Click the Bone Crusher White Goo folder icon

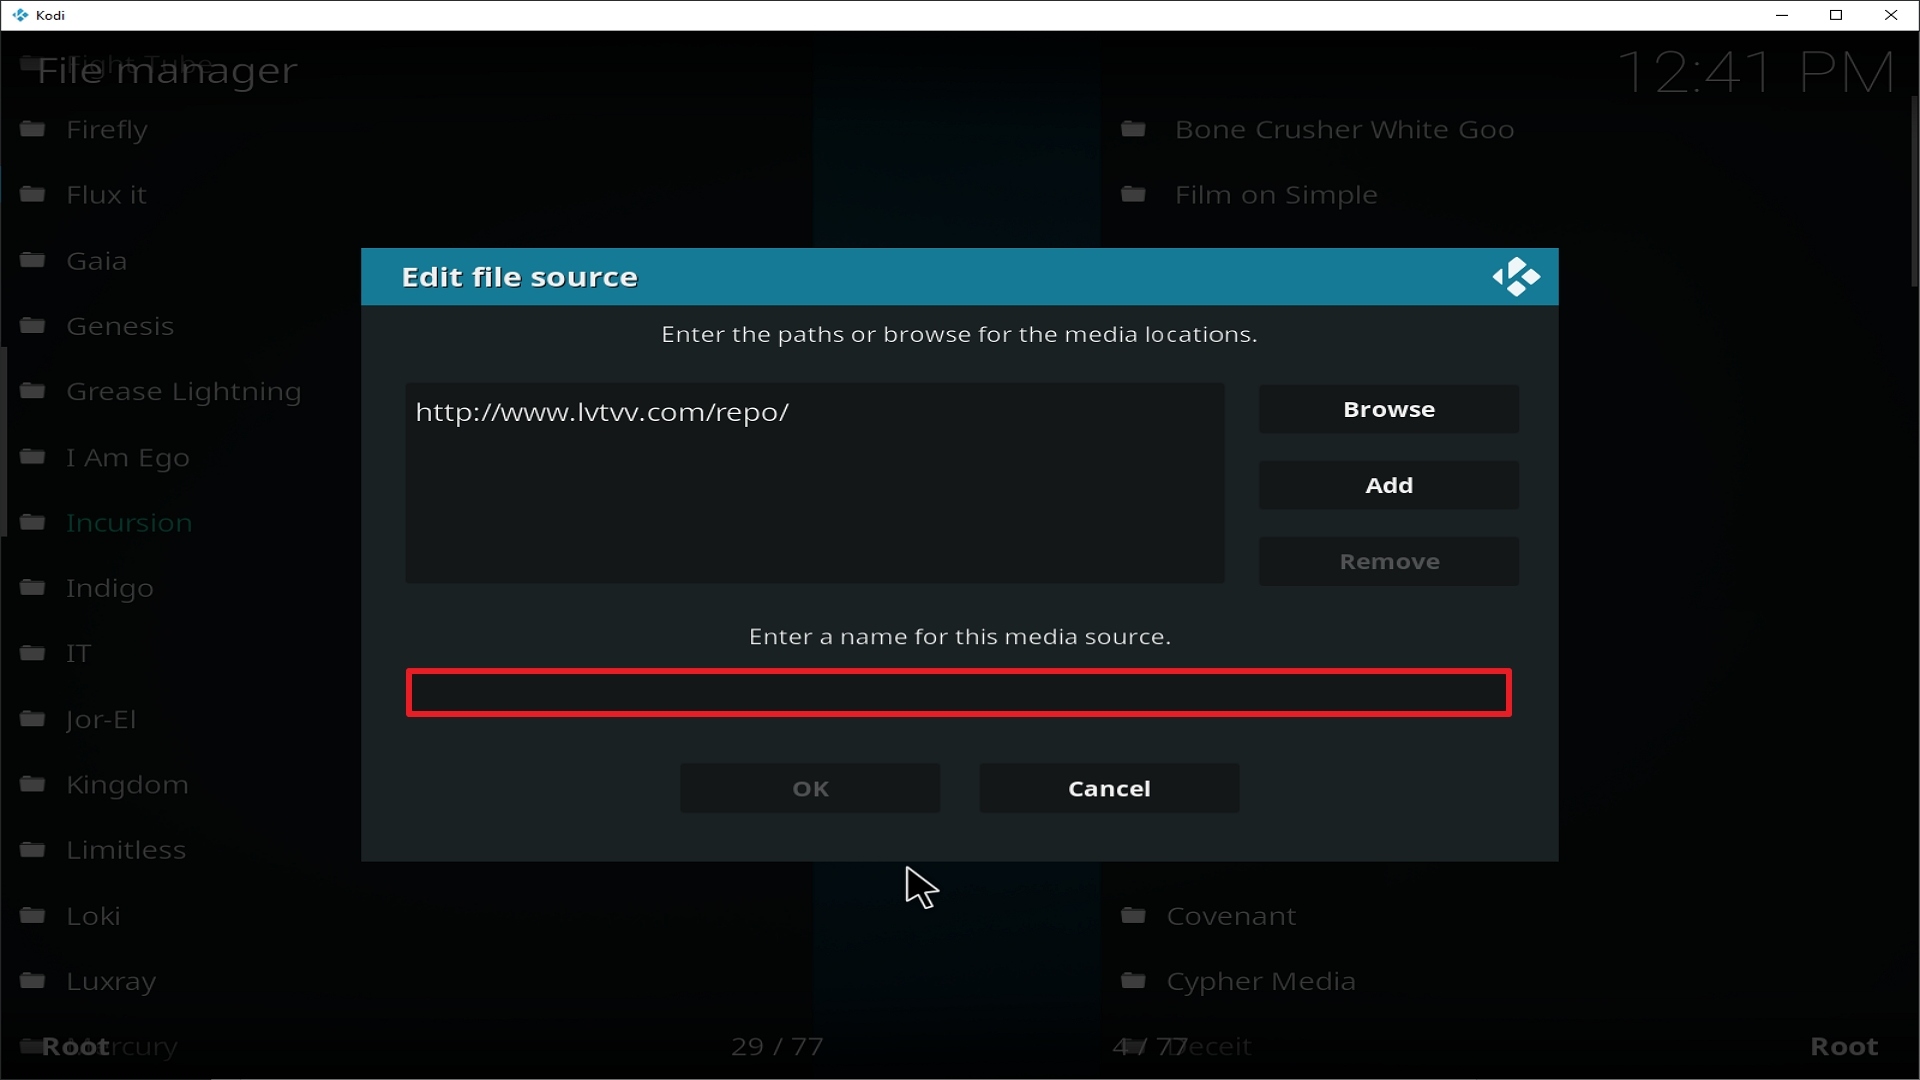pos(1133,129)
